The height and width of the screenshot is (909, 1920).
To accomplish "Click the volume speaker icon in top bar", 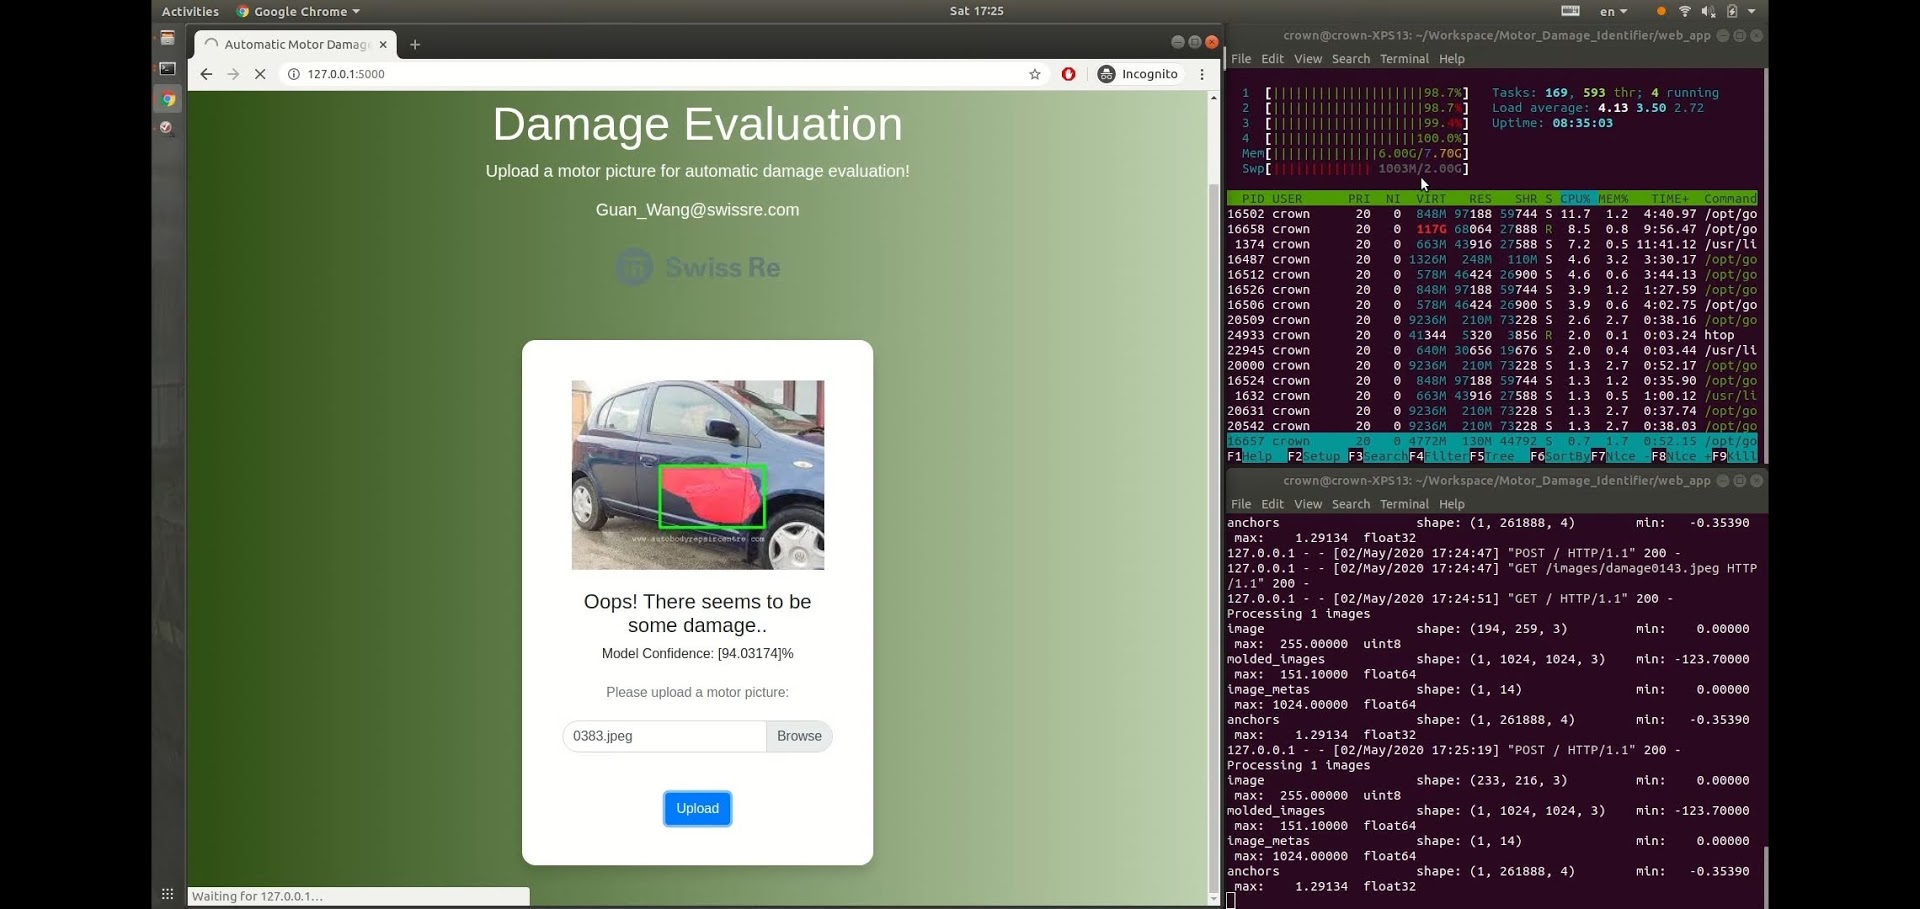I will (x=1708, y=11).
